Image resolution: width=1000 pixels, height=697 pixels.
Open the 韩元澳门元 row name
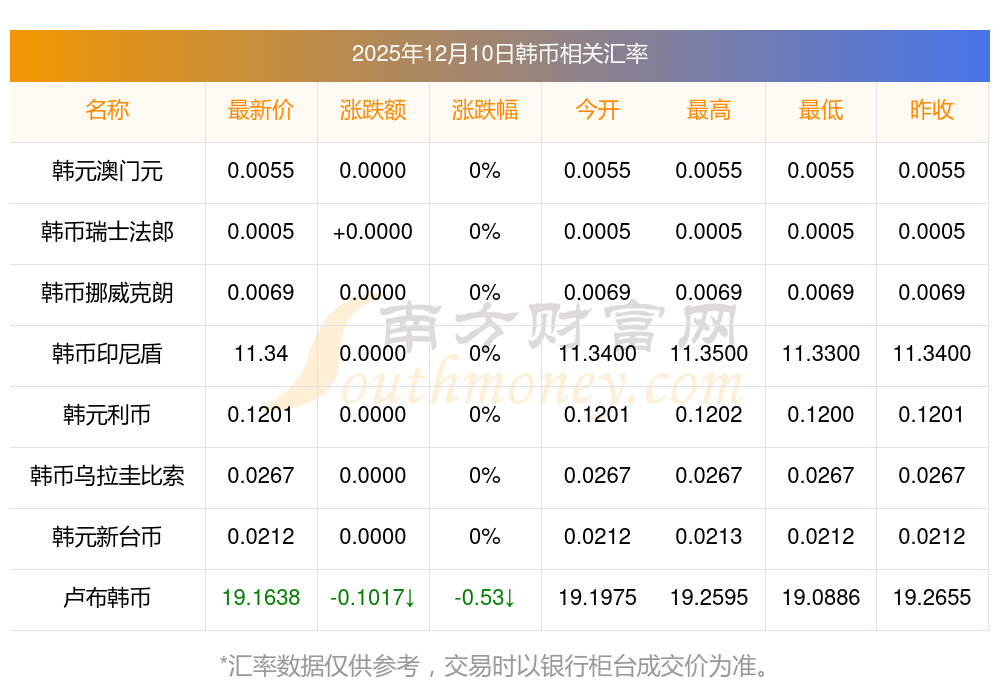pyautogui.click(x=107, y=171)
